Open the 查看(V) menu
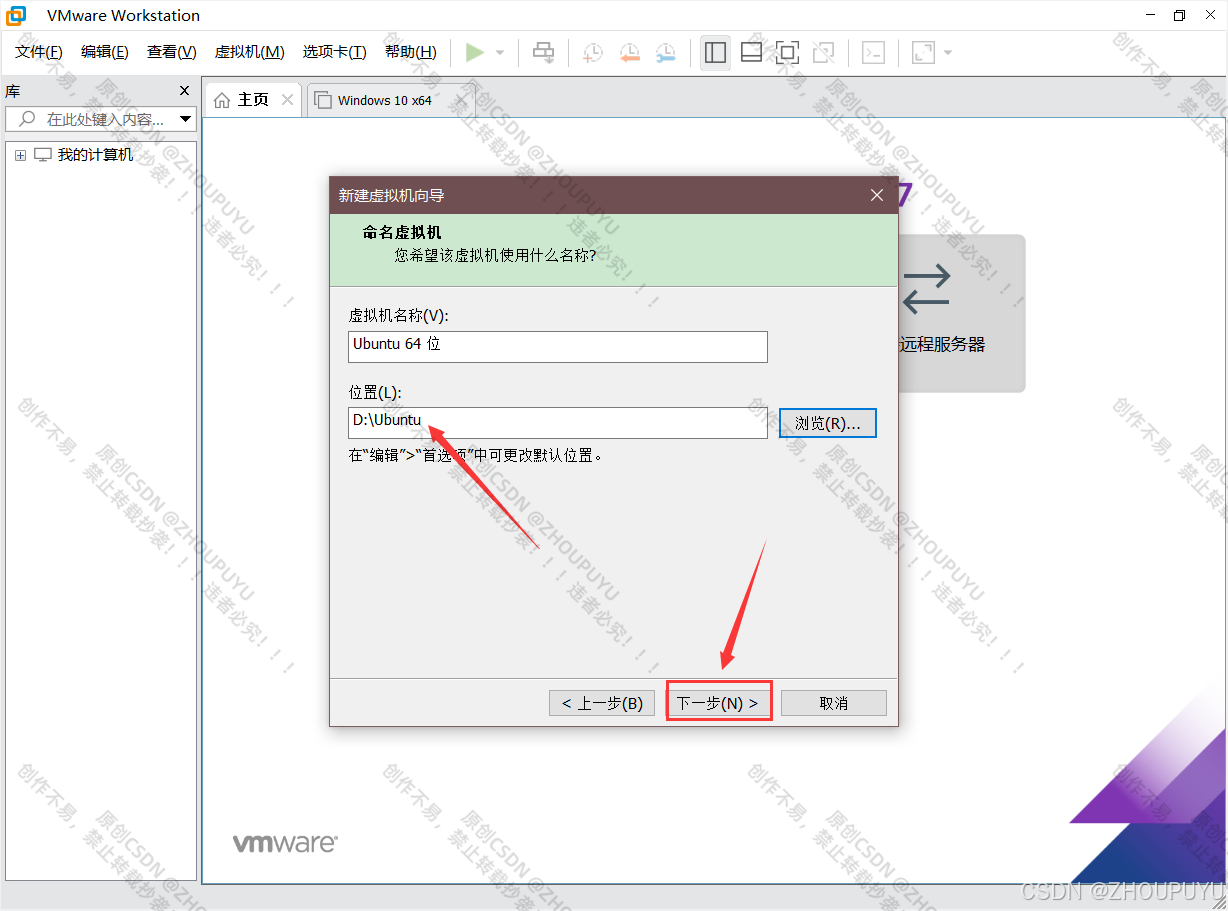Screen dimensions: 1228x911 tap(172, 52)
